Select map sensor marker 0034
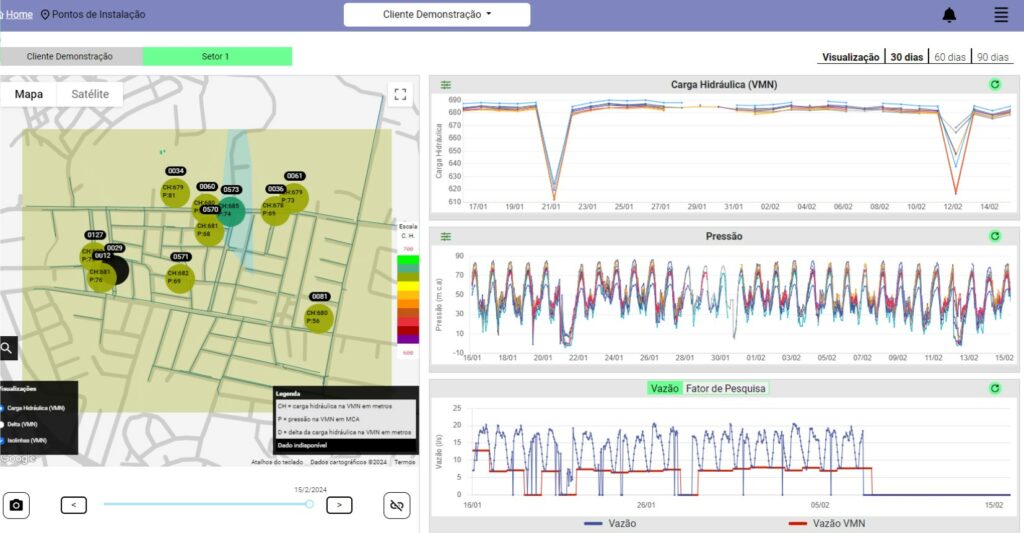Viewport: 1024px width, 533px height. click(175, 191)
